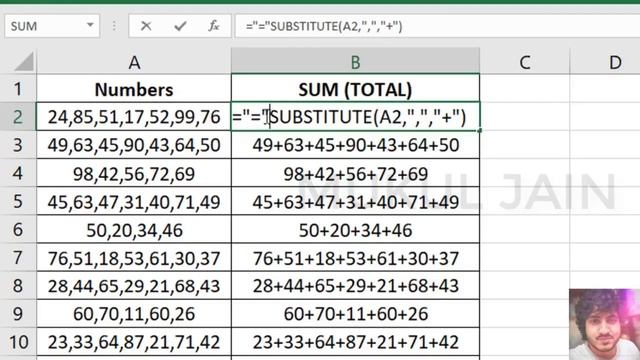Click cell with 28+44+65+29+21+68+43
The height and width of the screenshot is (360, 640).
[356, 286]
